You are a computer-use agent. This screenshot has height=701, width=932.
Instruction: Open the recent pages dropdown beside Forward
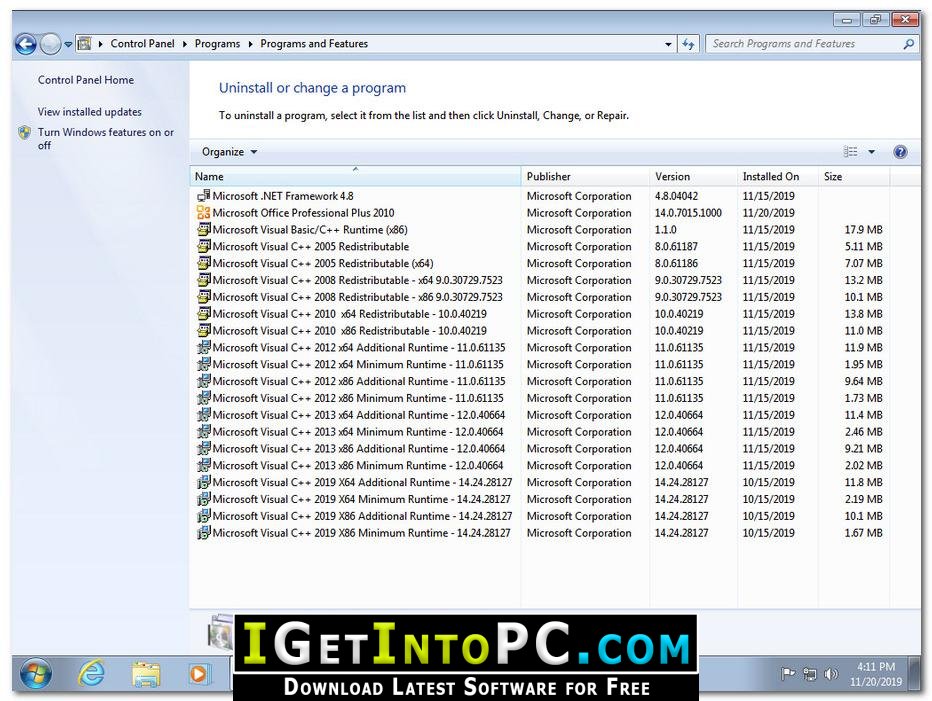pos(68,44)
